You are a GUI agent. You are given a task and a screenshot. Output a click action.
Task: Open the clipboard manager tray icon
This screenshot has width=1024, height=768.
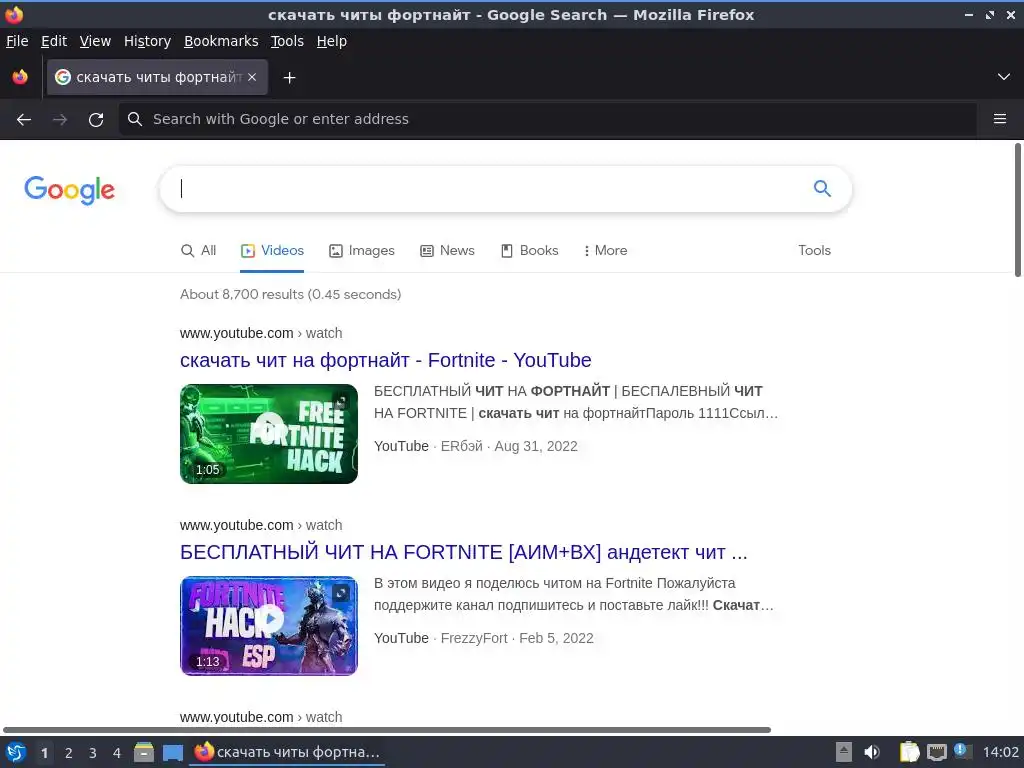coord(909,752)
